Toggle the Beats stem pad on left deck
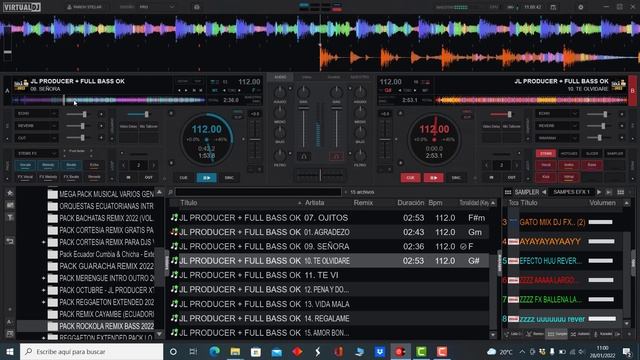 (x=71, y=165)
